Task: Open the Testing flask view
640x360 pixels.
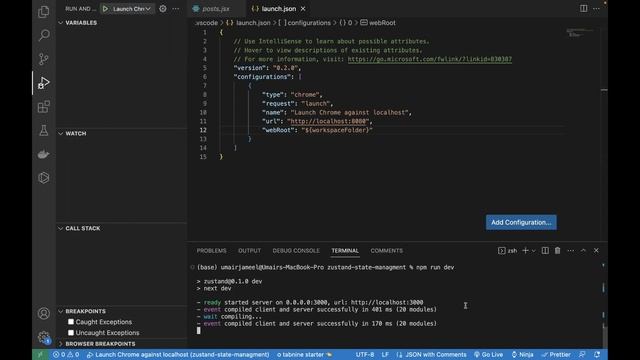Action: click(43, 131)
